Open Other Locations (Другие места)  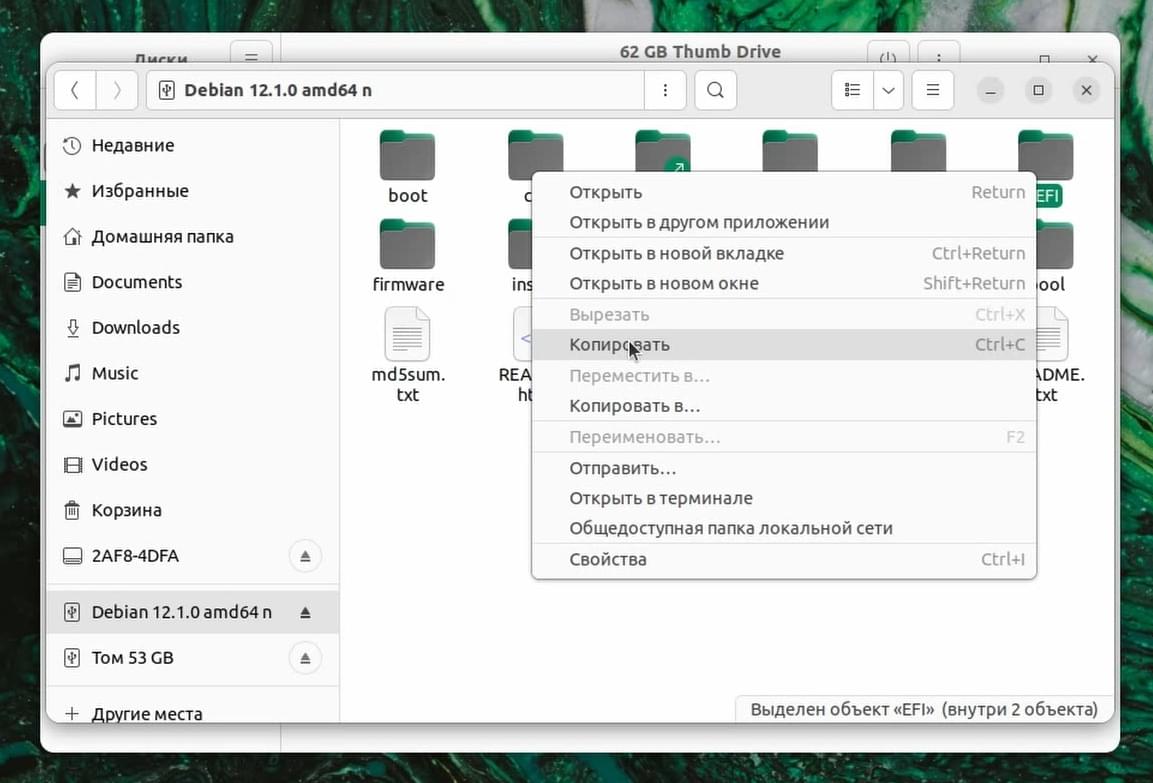coord(192,713)
